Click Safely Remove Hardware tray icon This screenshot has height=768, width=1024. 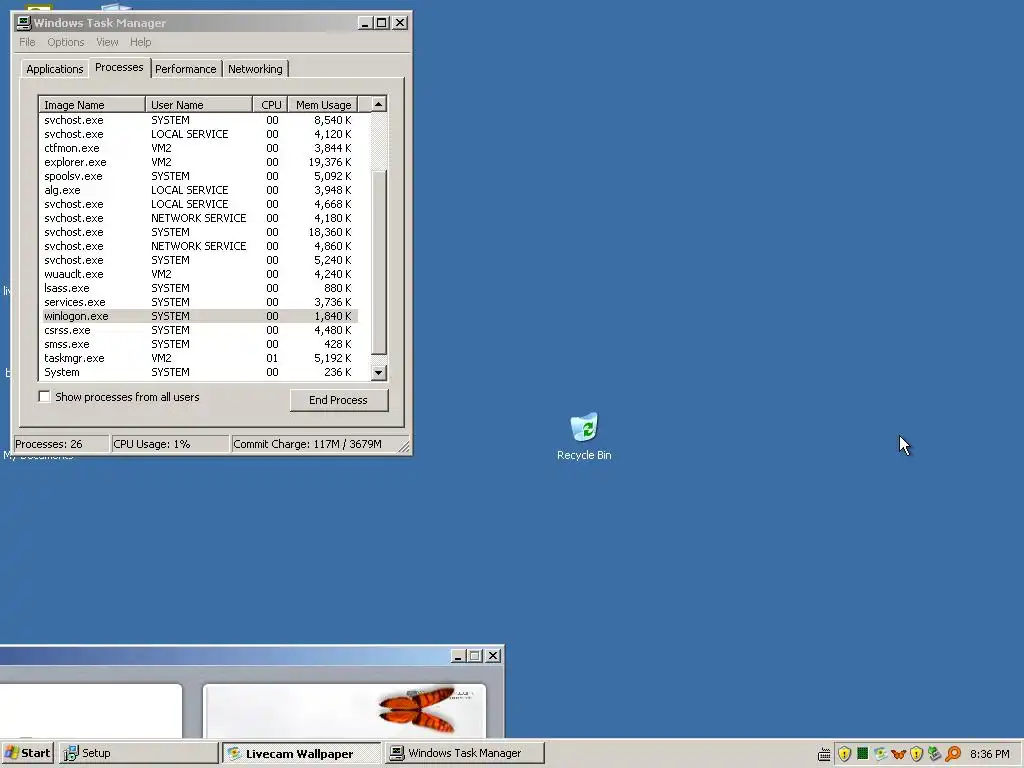tap(935, 754)
